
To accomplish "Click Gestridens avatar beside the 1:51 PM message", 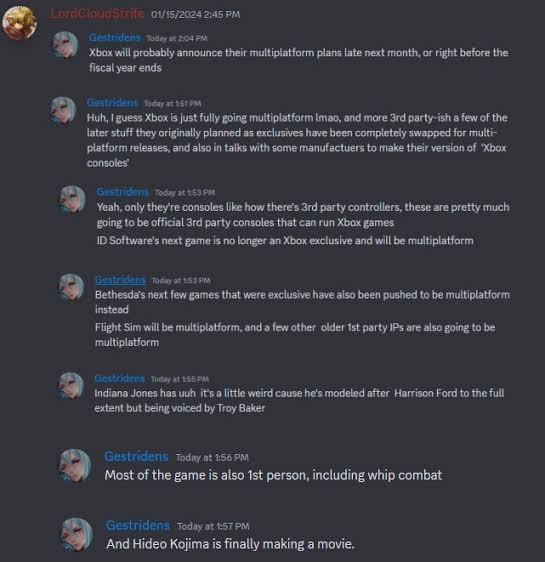I will [63, 110].
